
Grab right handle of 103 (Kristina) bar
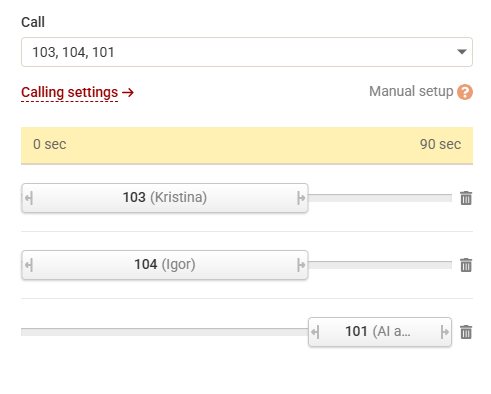[x=301, y=199]
